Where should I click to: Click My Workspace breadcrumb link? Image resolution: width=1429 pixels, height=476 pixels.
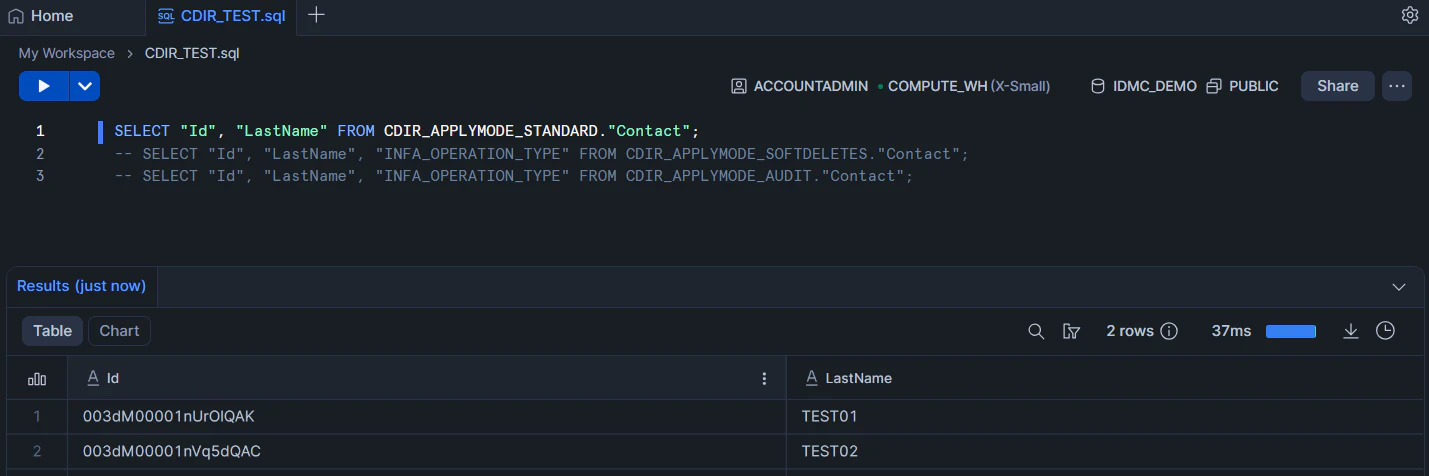pyautogui.click(x=66, y=53)
